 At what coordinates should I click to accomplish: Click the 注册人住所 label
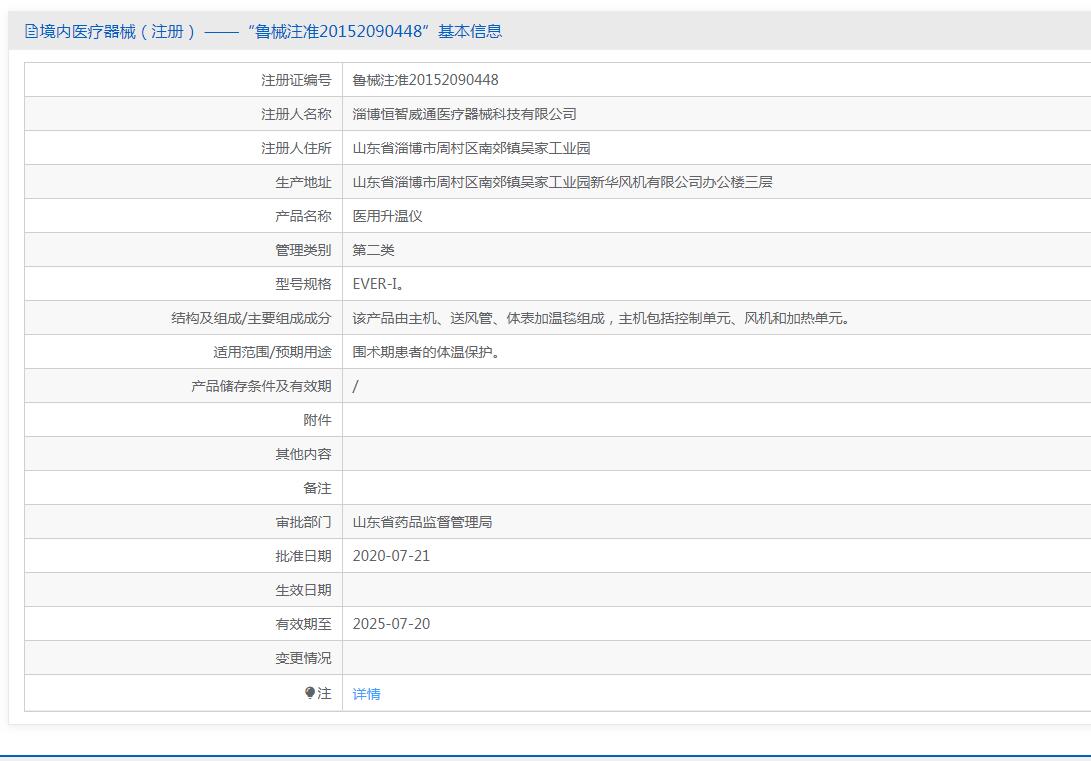coord(296,148)
